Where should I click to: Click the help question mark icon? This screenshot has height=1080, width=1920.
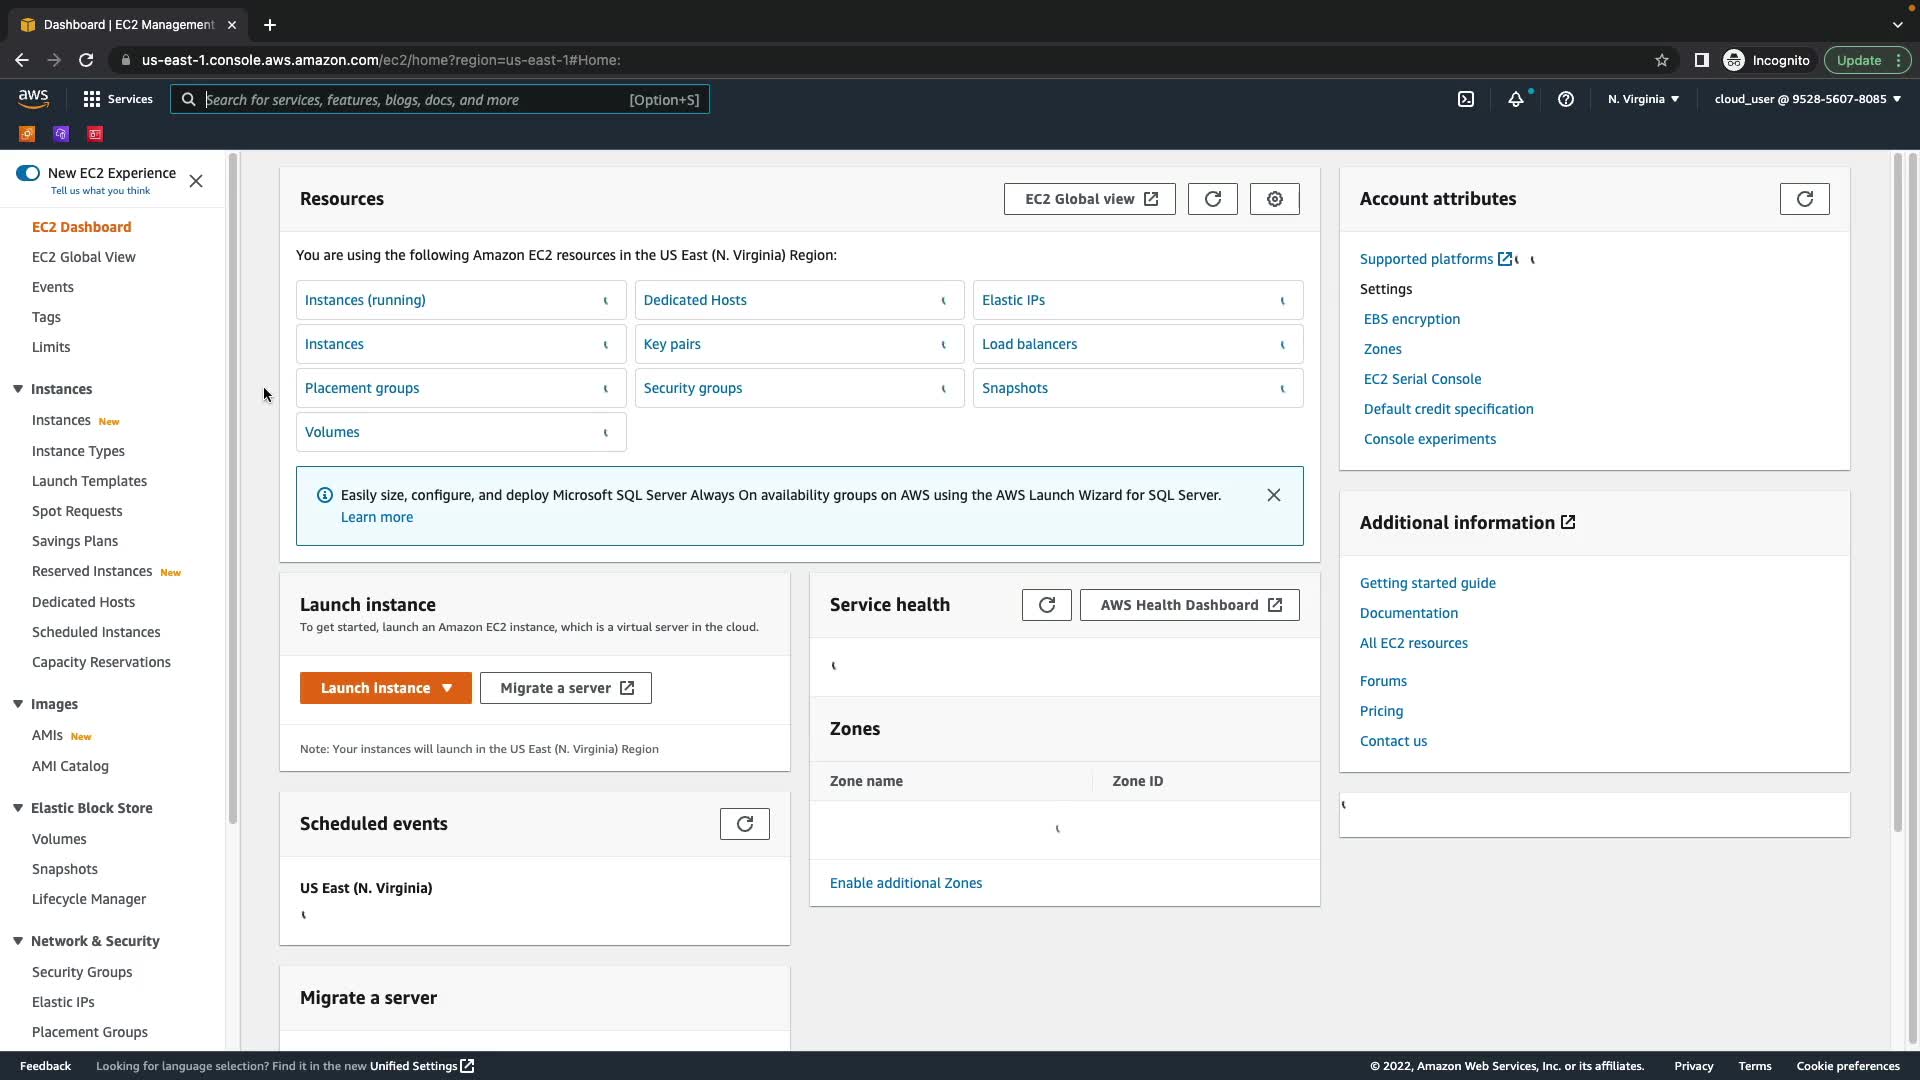(x=1566, y=99)
